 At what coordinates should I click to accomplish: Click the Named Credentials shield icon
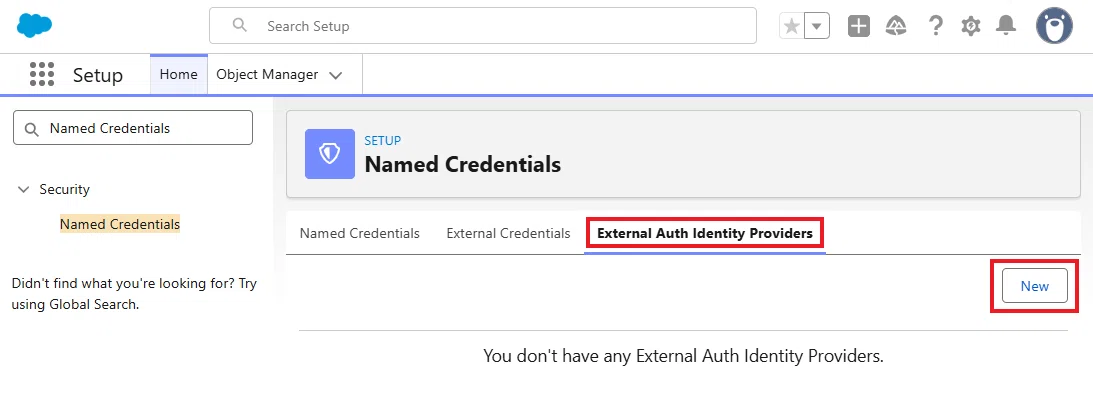330,154
